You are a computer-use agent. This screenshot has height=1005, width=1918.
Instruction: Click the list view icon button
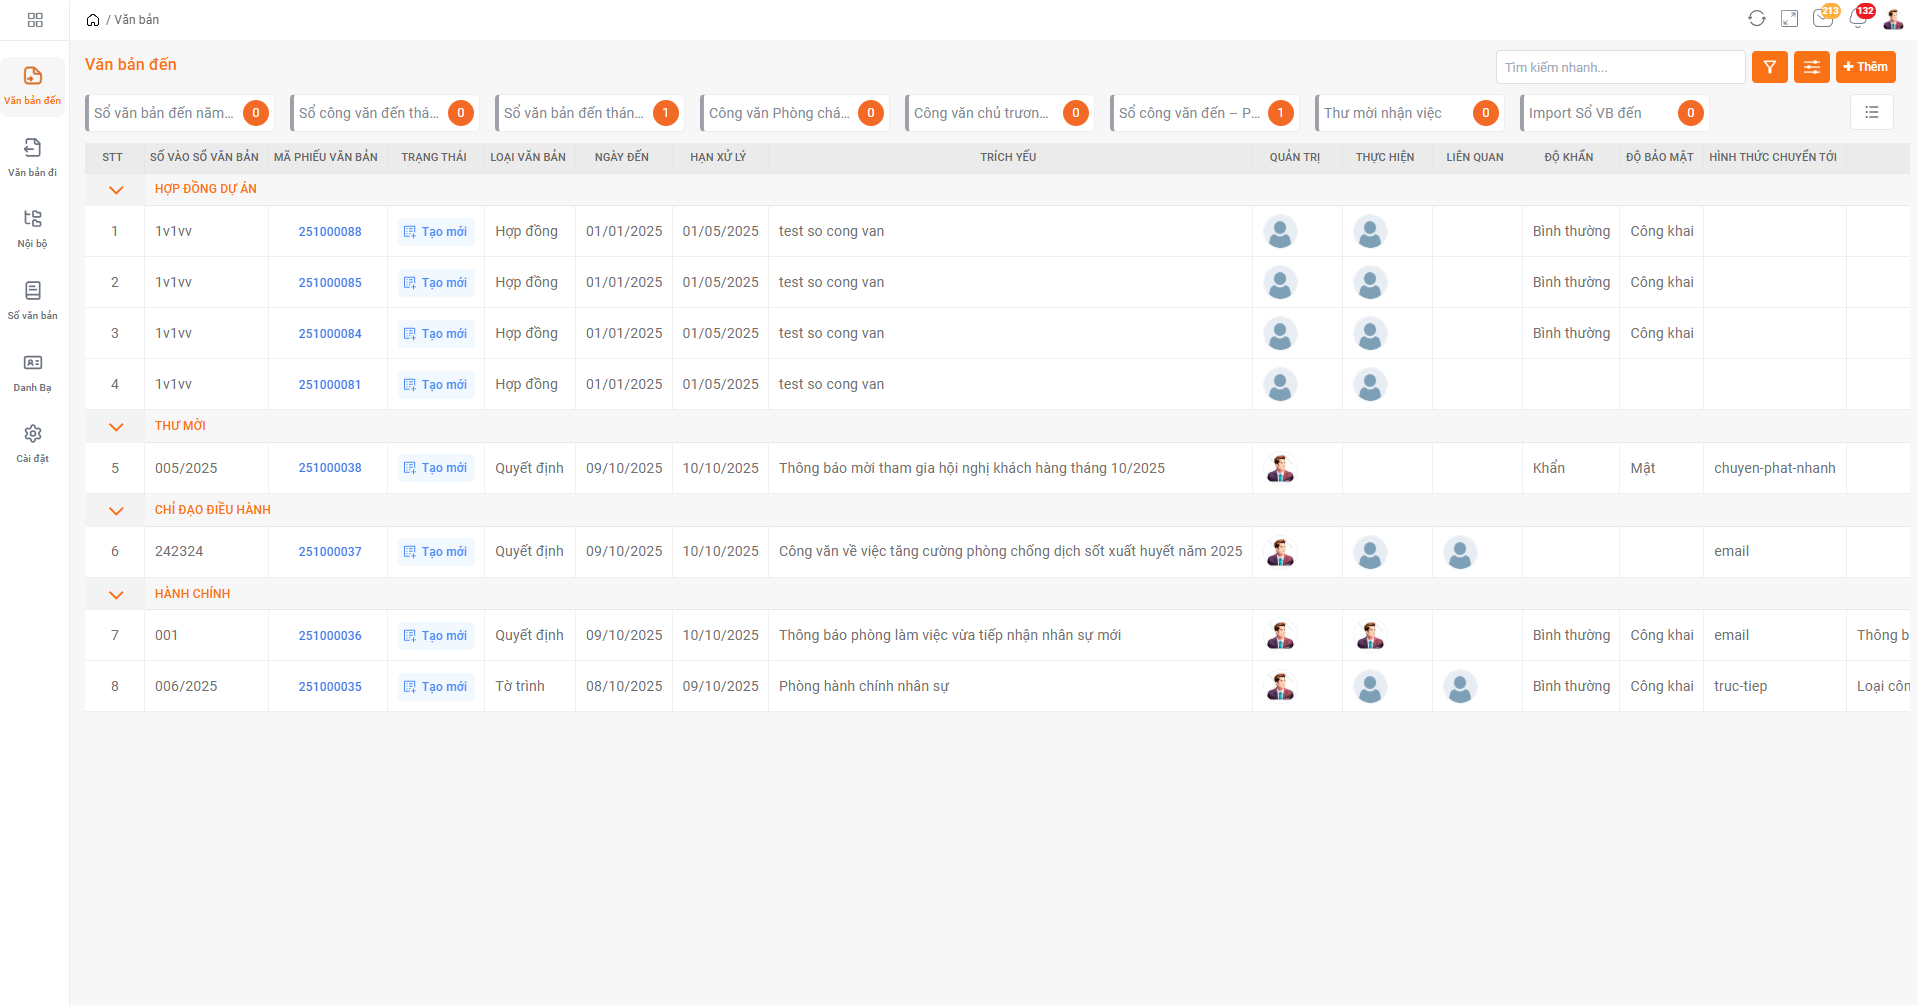click(1871, 113)
